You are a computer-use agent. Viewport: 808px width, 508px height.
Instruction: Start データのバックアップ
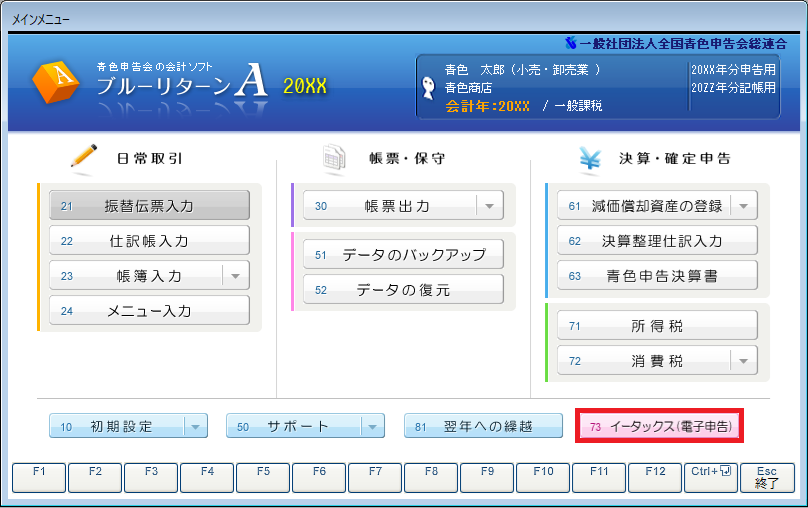tap(403, 255)
